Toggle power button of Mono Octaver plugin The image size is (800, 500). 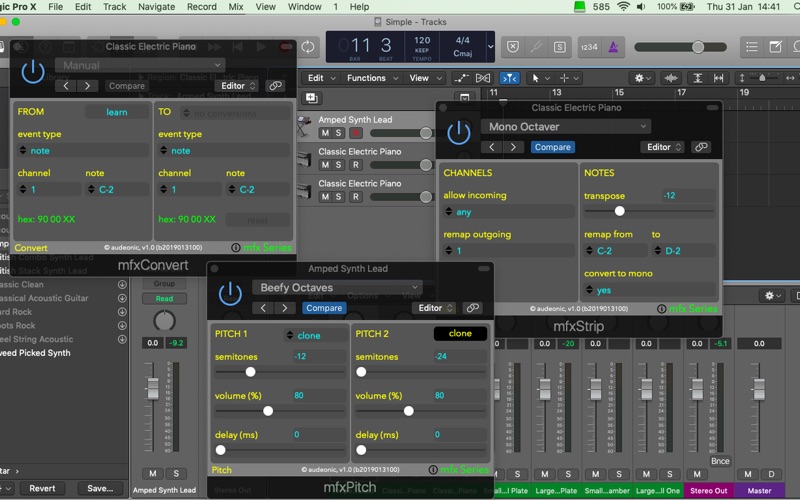[x=459, y=133]
